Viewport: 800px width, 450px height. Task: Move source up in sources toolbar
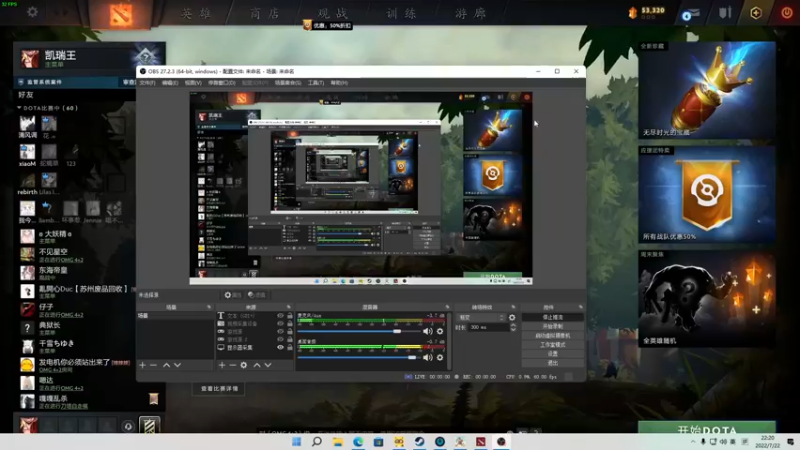pos(257,365)
